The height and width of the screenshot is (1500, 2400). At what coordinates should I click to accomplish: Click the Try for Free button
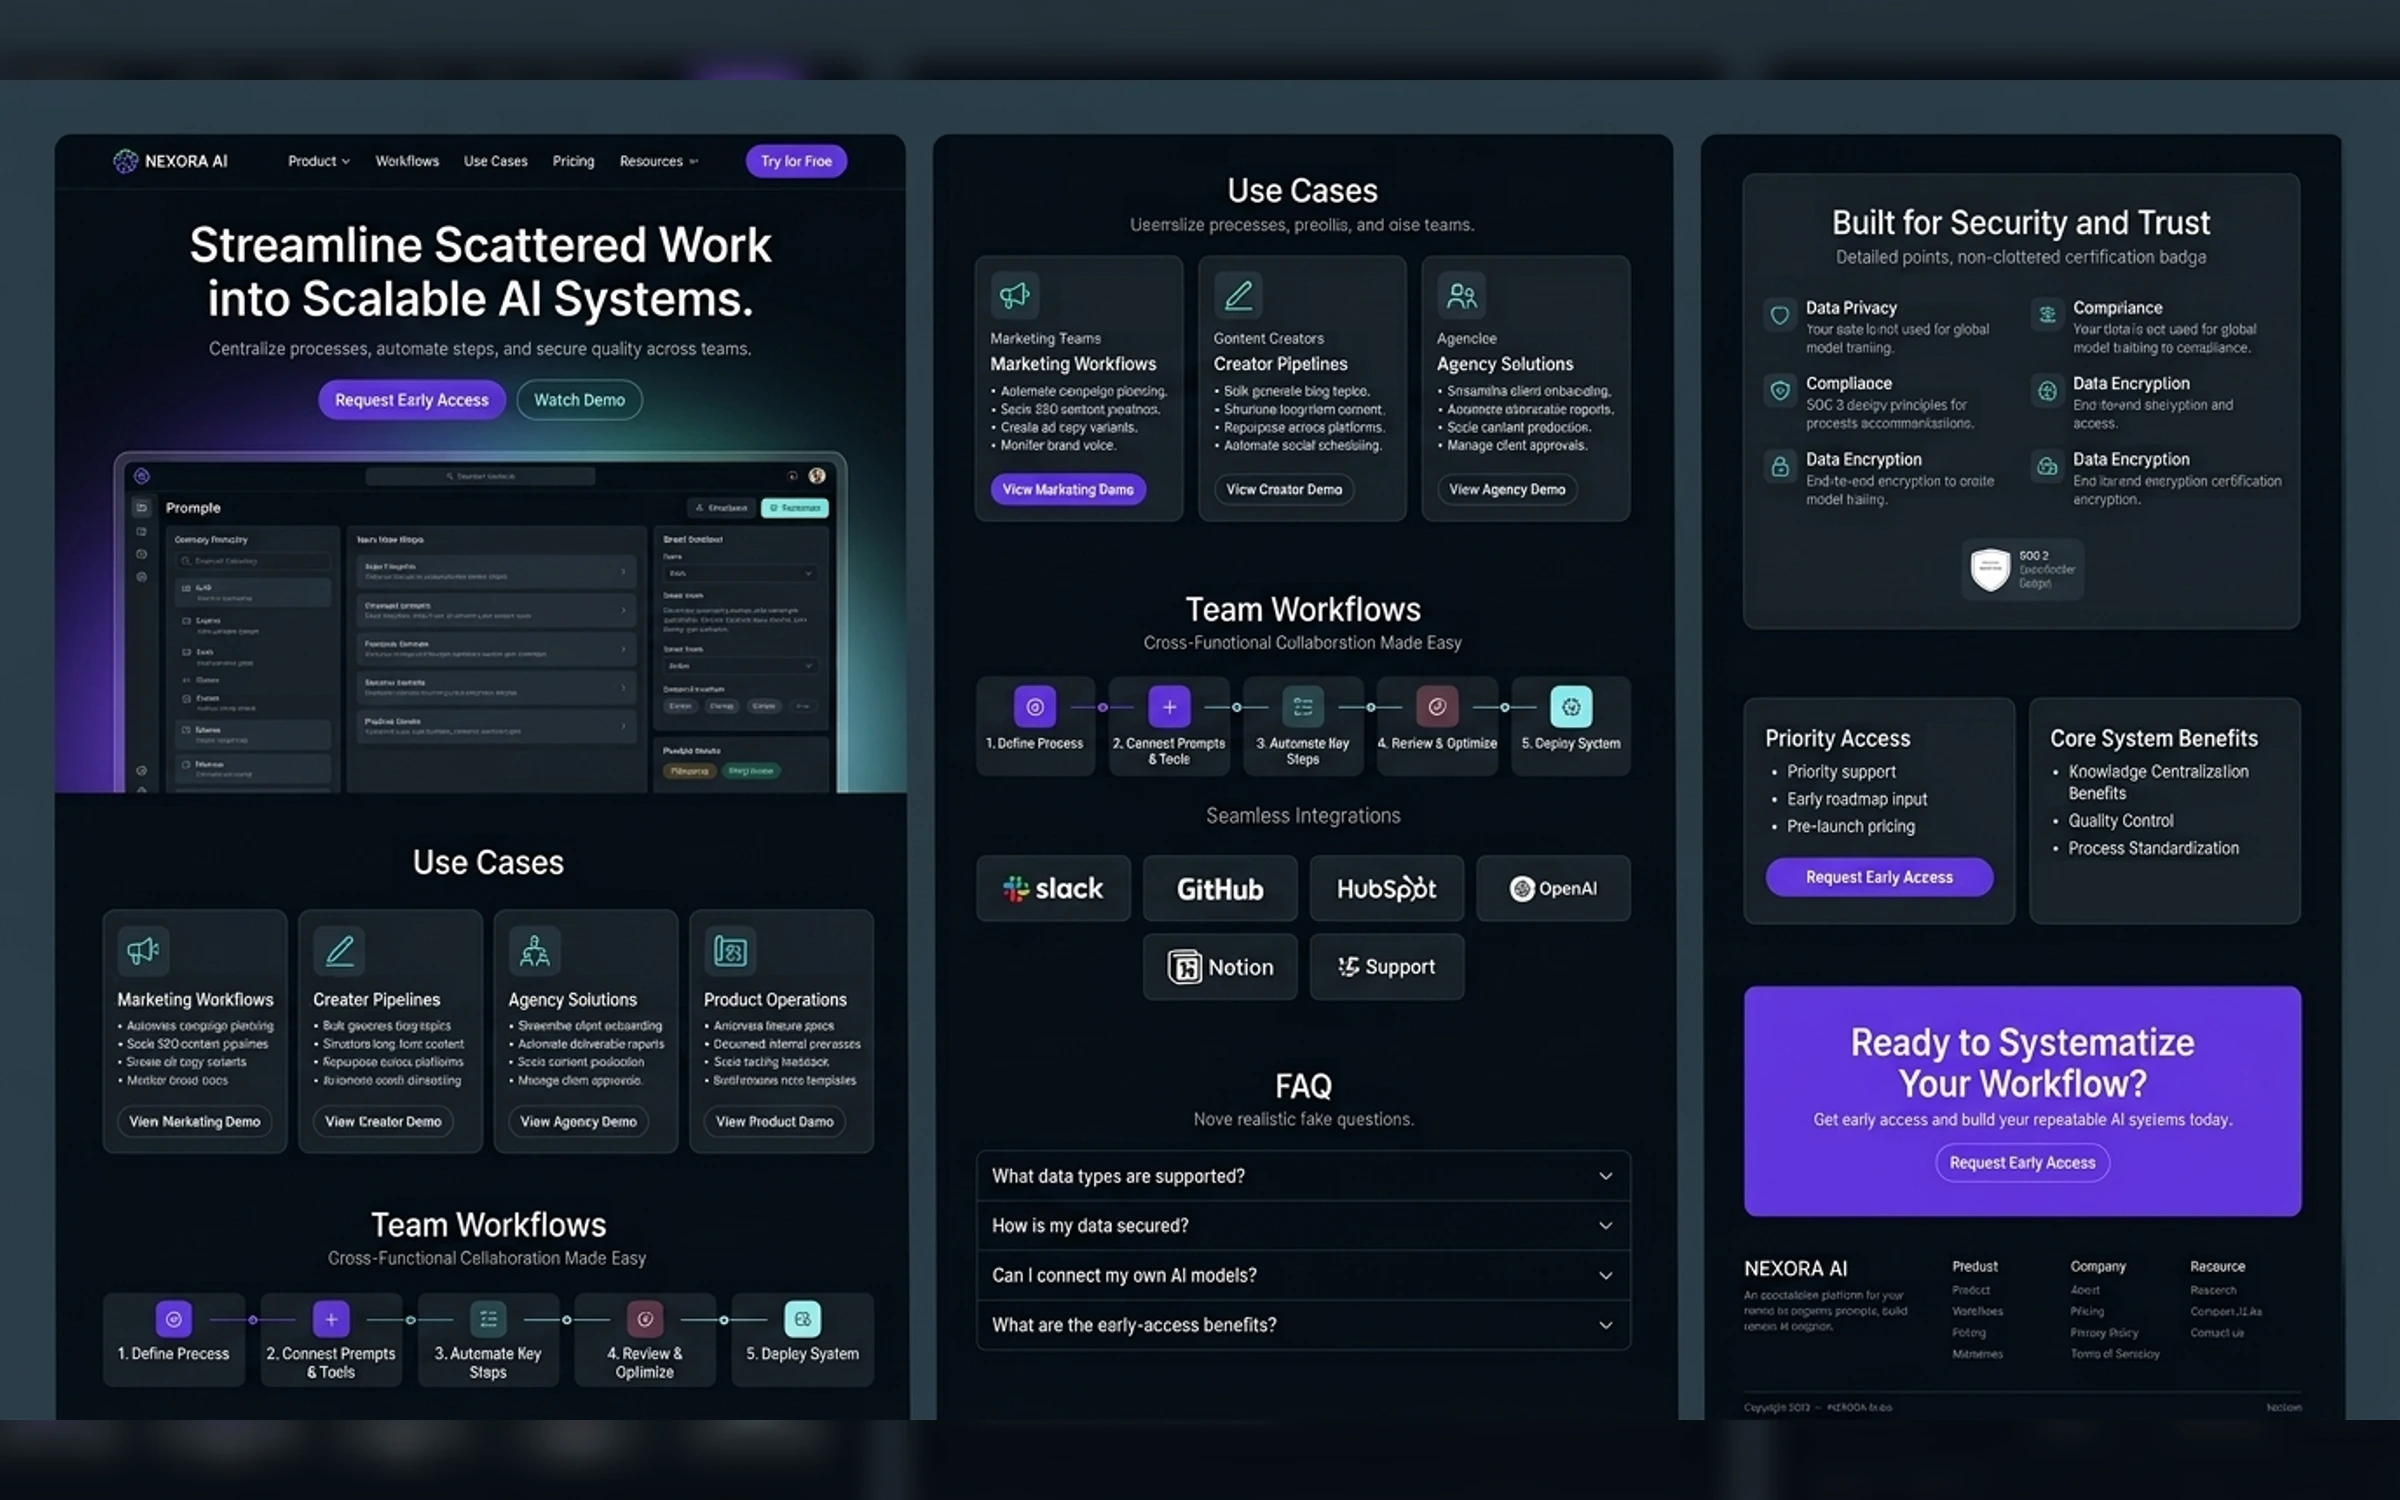(796, 161)
